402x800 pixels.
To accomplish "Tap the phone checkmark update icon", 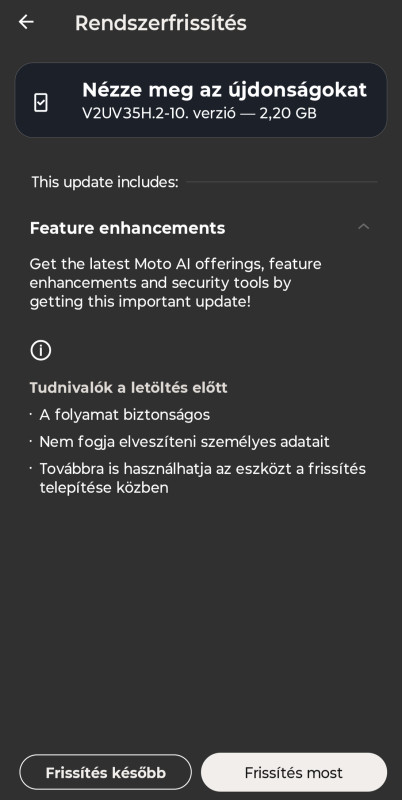I will pos(41,102).
